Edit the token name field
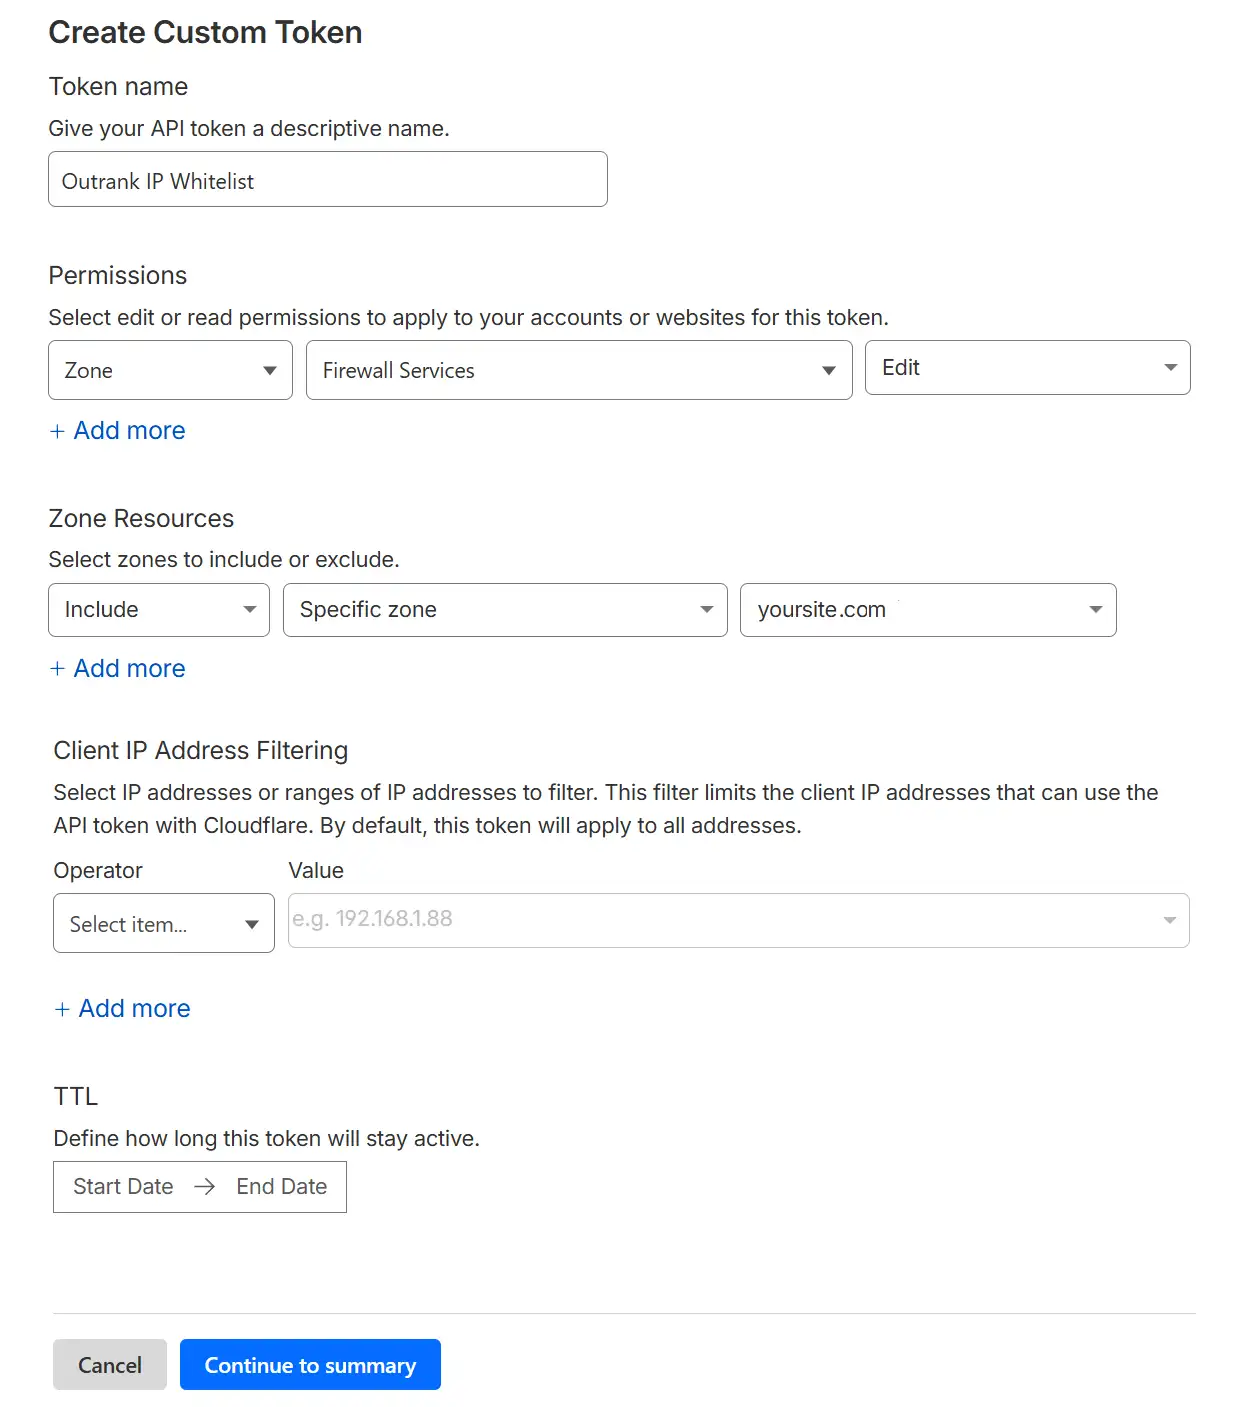Image resolution: width=1247 pixels, height=1407 pixels. tap(327, 179)
